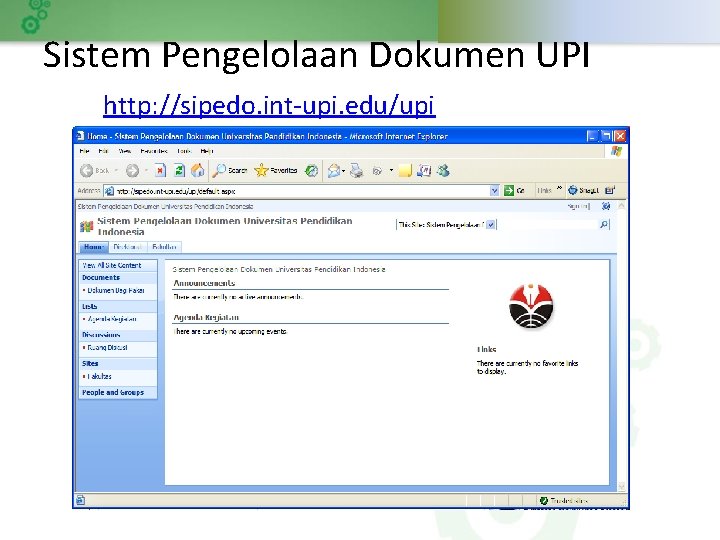This screenshot has height=540, width=720.
Task: Switch to the Direktorat tab
Action: pos(127,247)
